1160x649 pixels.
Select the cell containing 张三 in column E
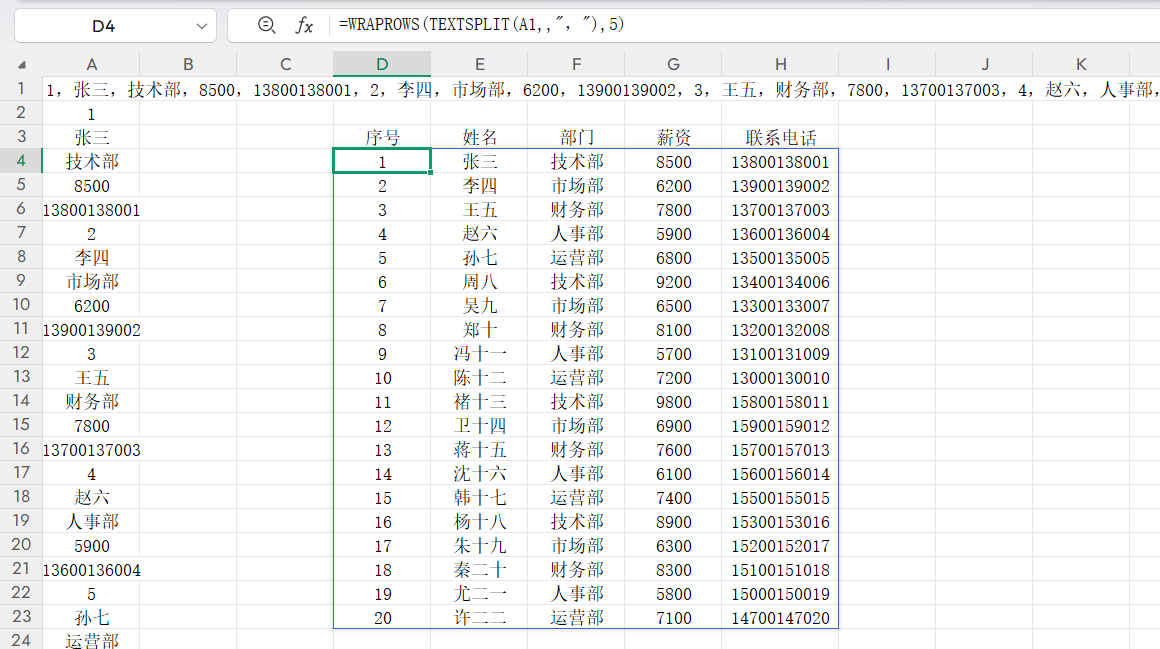480,162
